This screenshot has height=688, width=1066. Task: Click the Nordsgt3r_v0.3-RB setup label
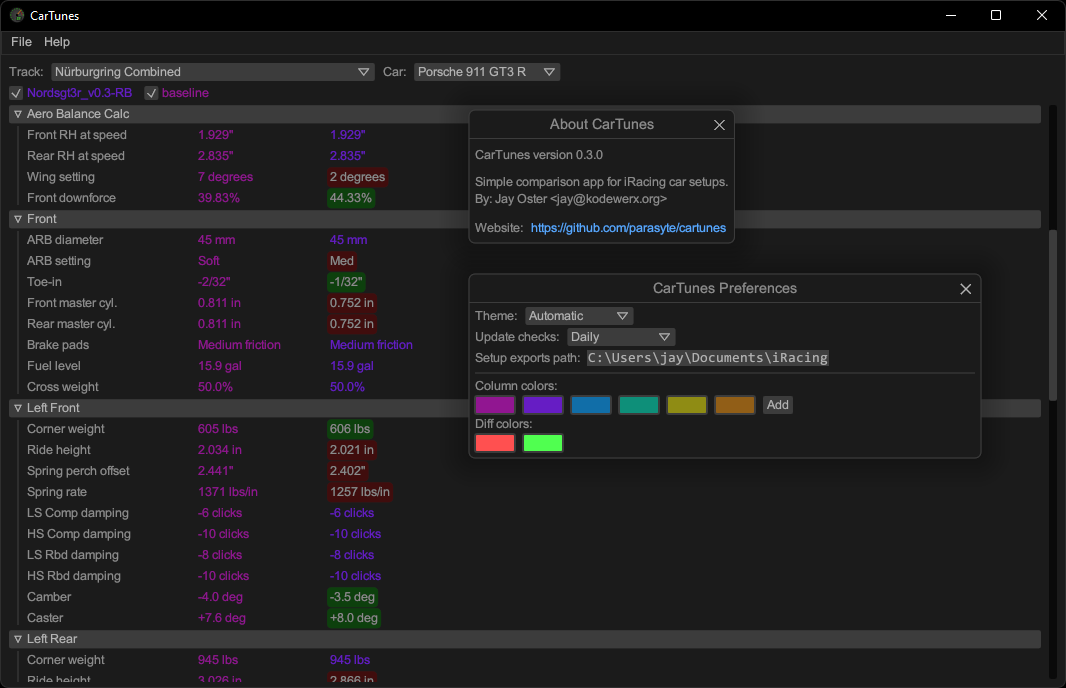coord(80,93)
